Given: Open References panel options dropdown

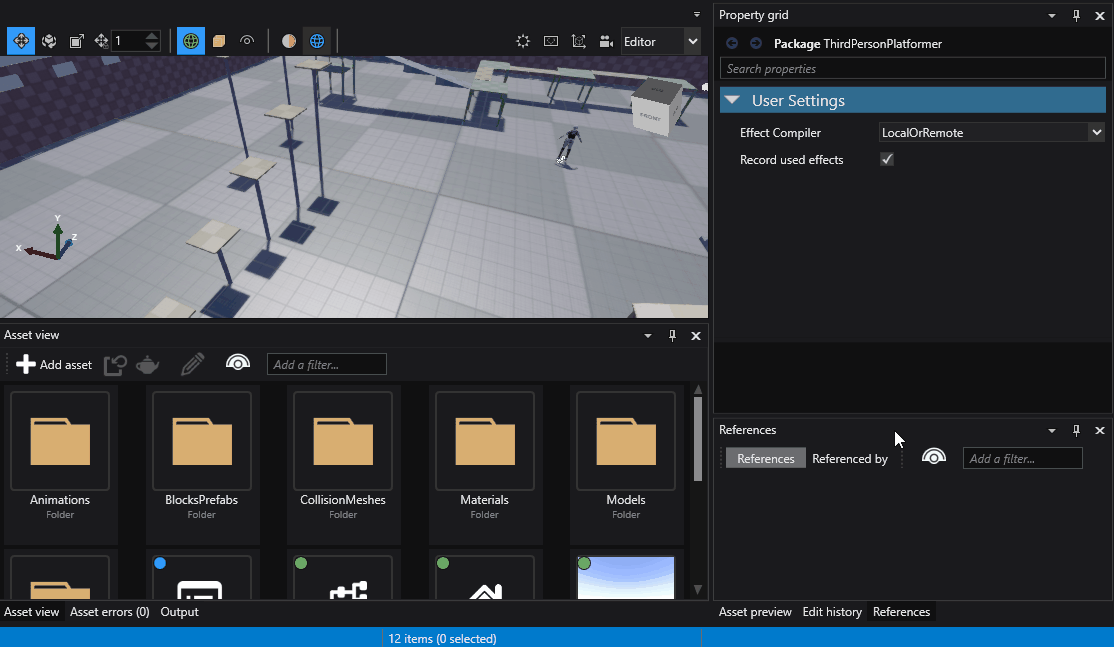Looking at the screenshot, I should point(1052,430).
